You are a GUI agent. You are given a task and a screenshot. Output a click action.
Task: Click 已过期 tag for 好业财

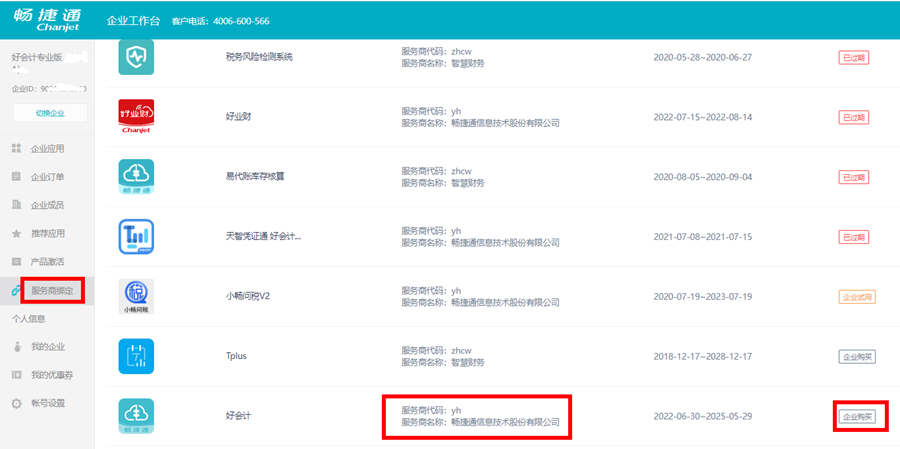click(x=854, y=117)
